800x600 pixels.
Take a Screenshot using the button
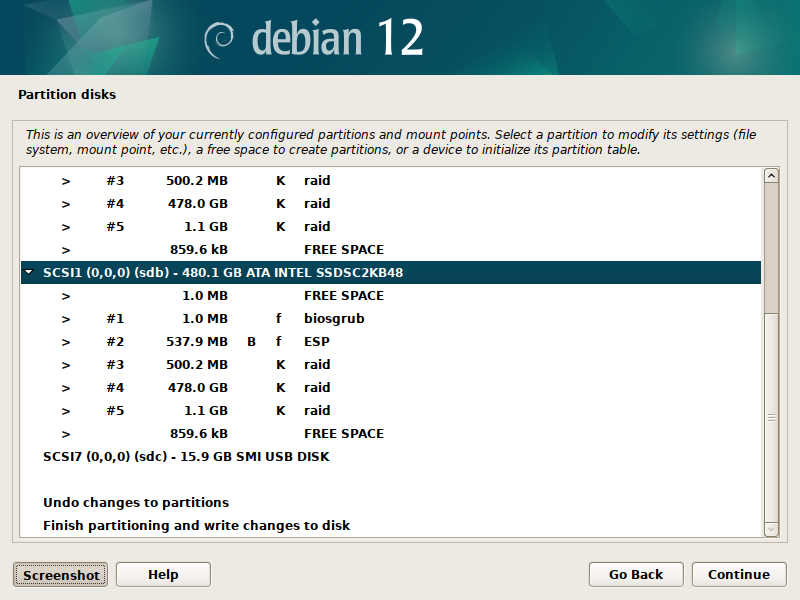point(61,574)
